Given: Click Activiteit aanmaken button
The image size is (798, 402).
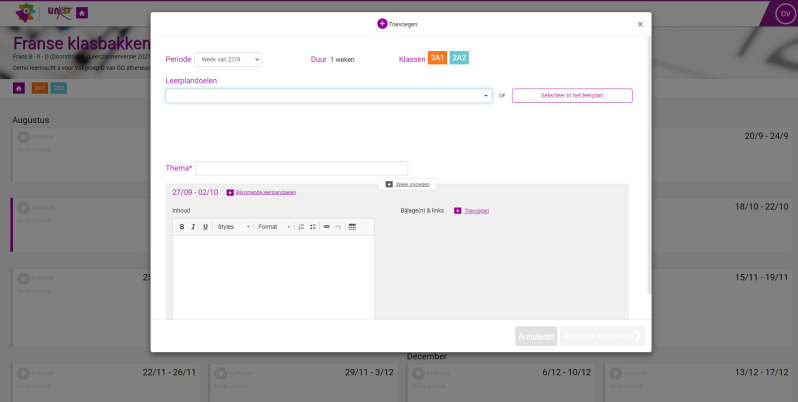Looking at the screenshot, I should (x=602, y=336).
